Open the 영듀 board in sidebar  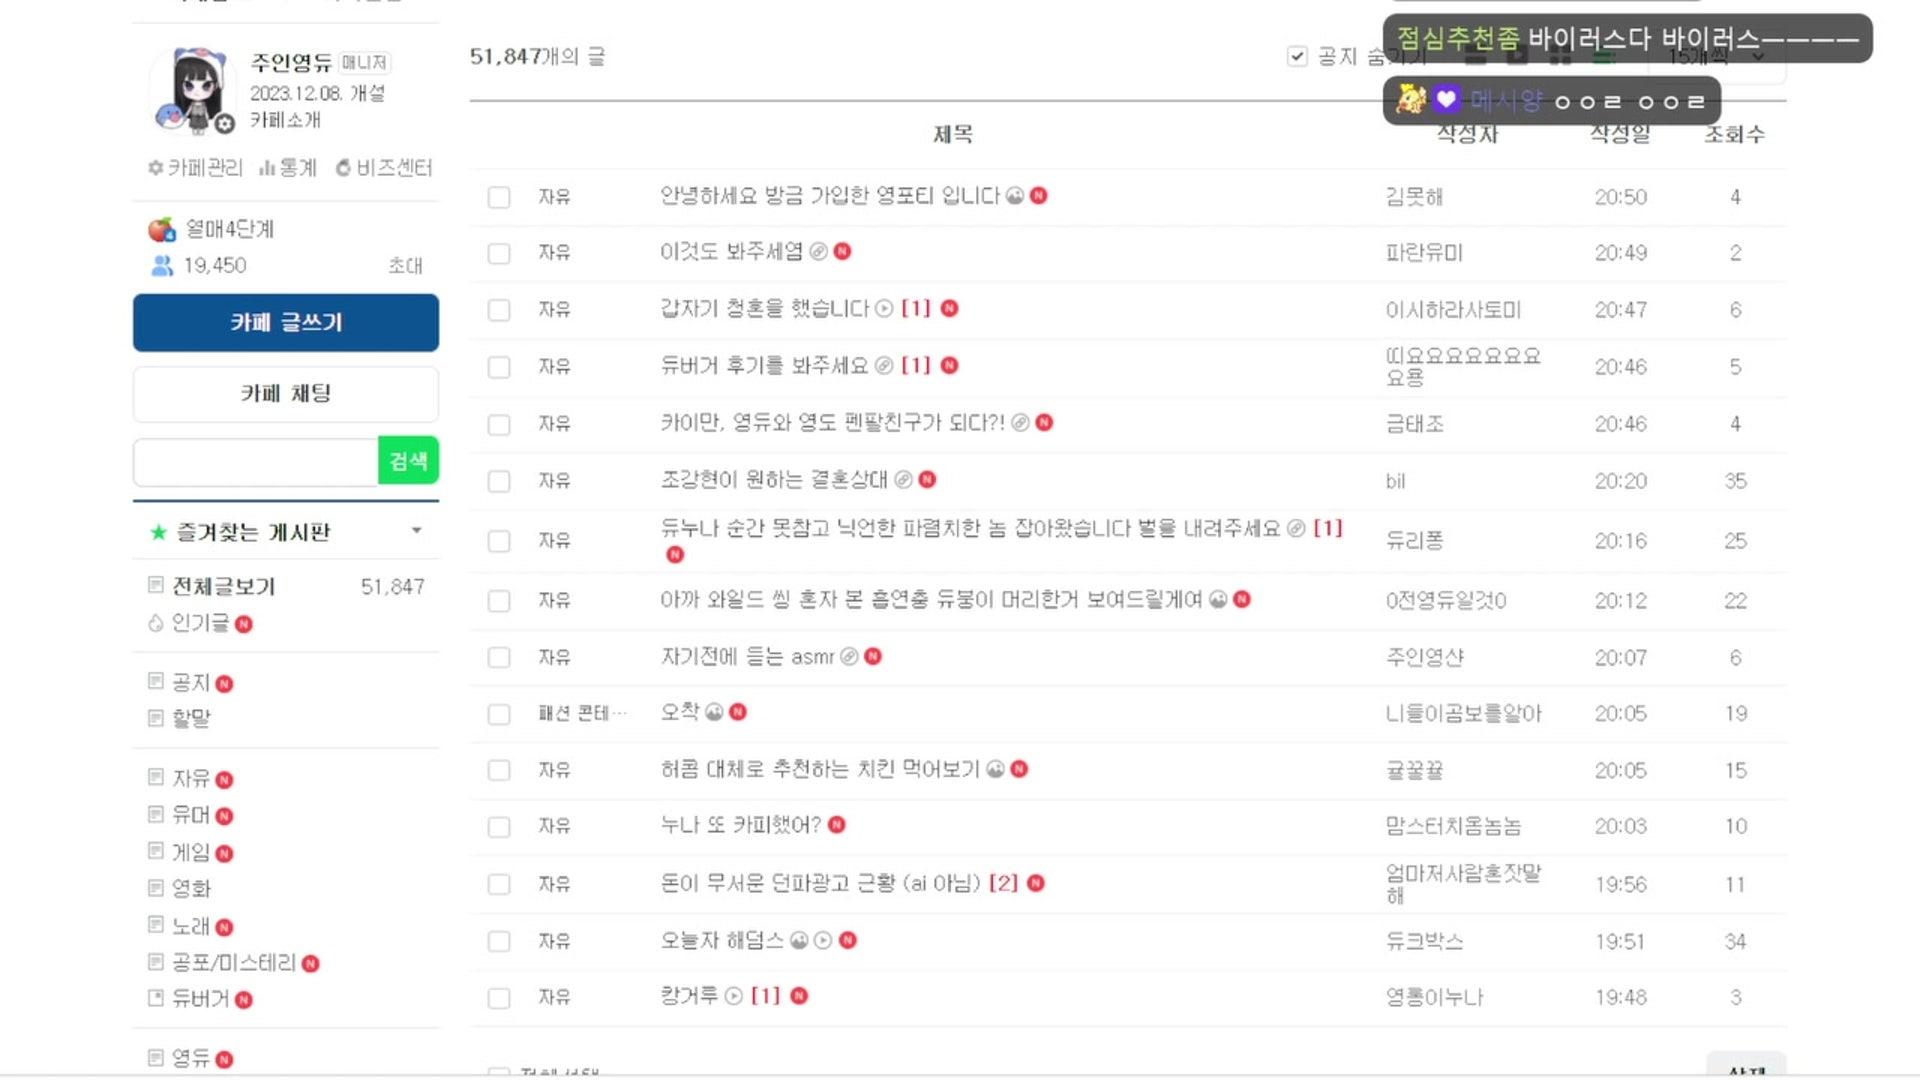(191, 1058)
